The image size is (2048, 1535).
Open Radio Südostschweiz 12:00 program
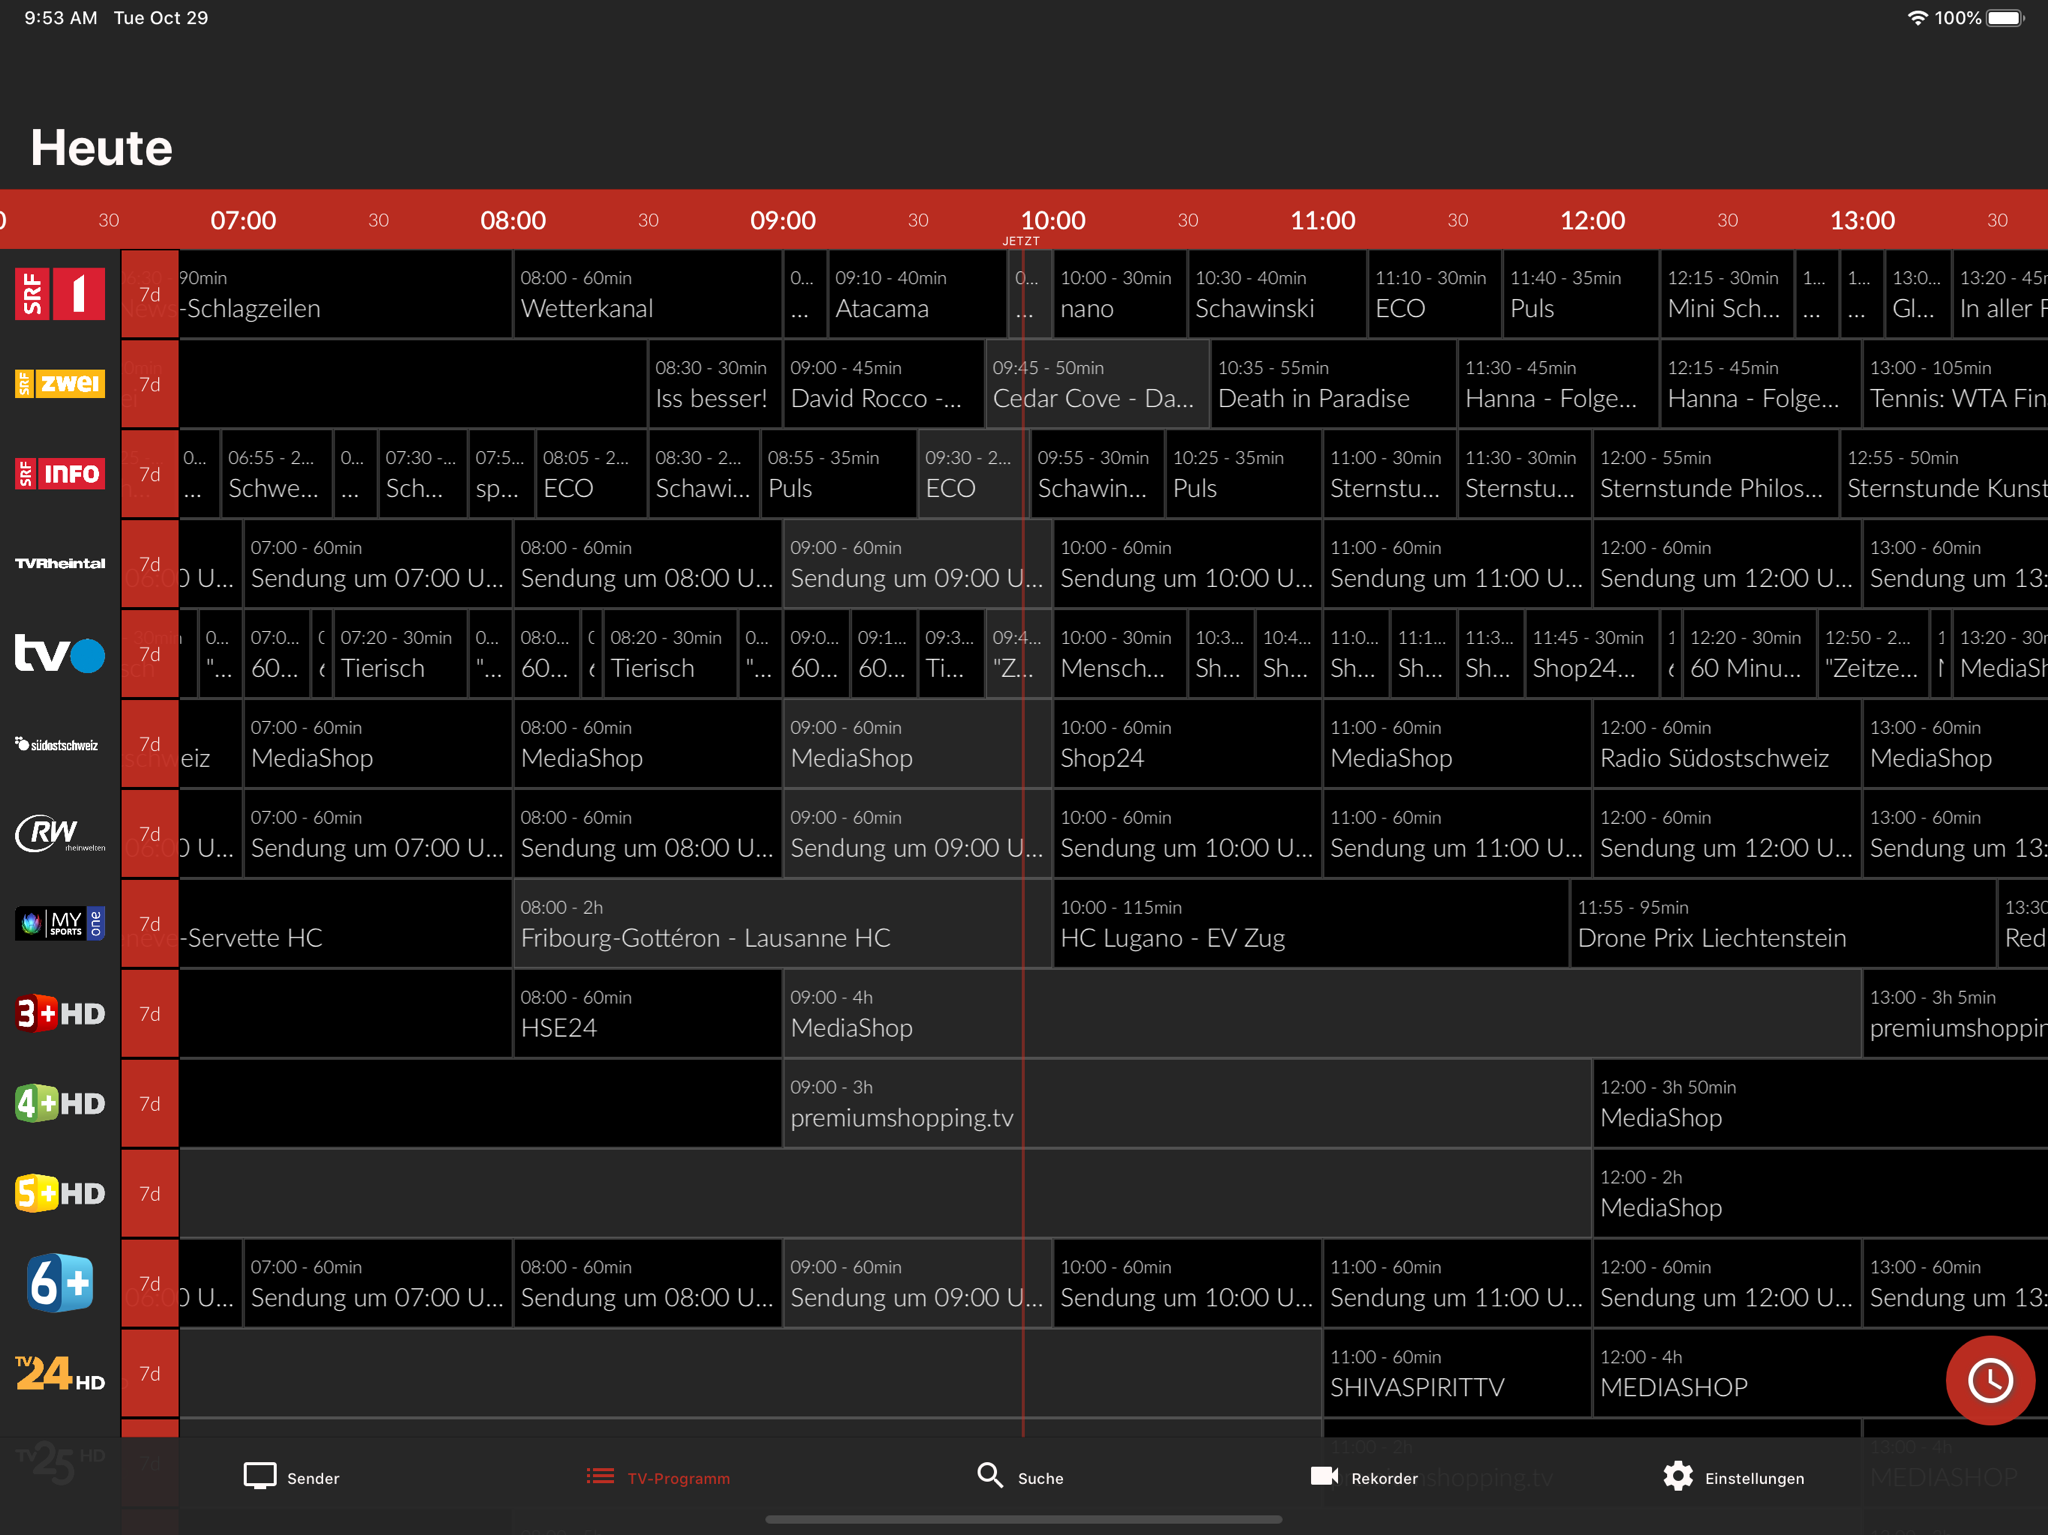[1727, 744]
